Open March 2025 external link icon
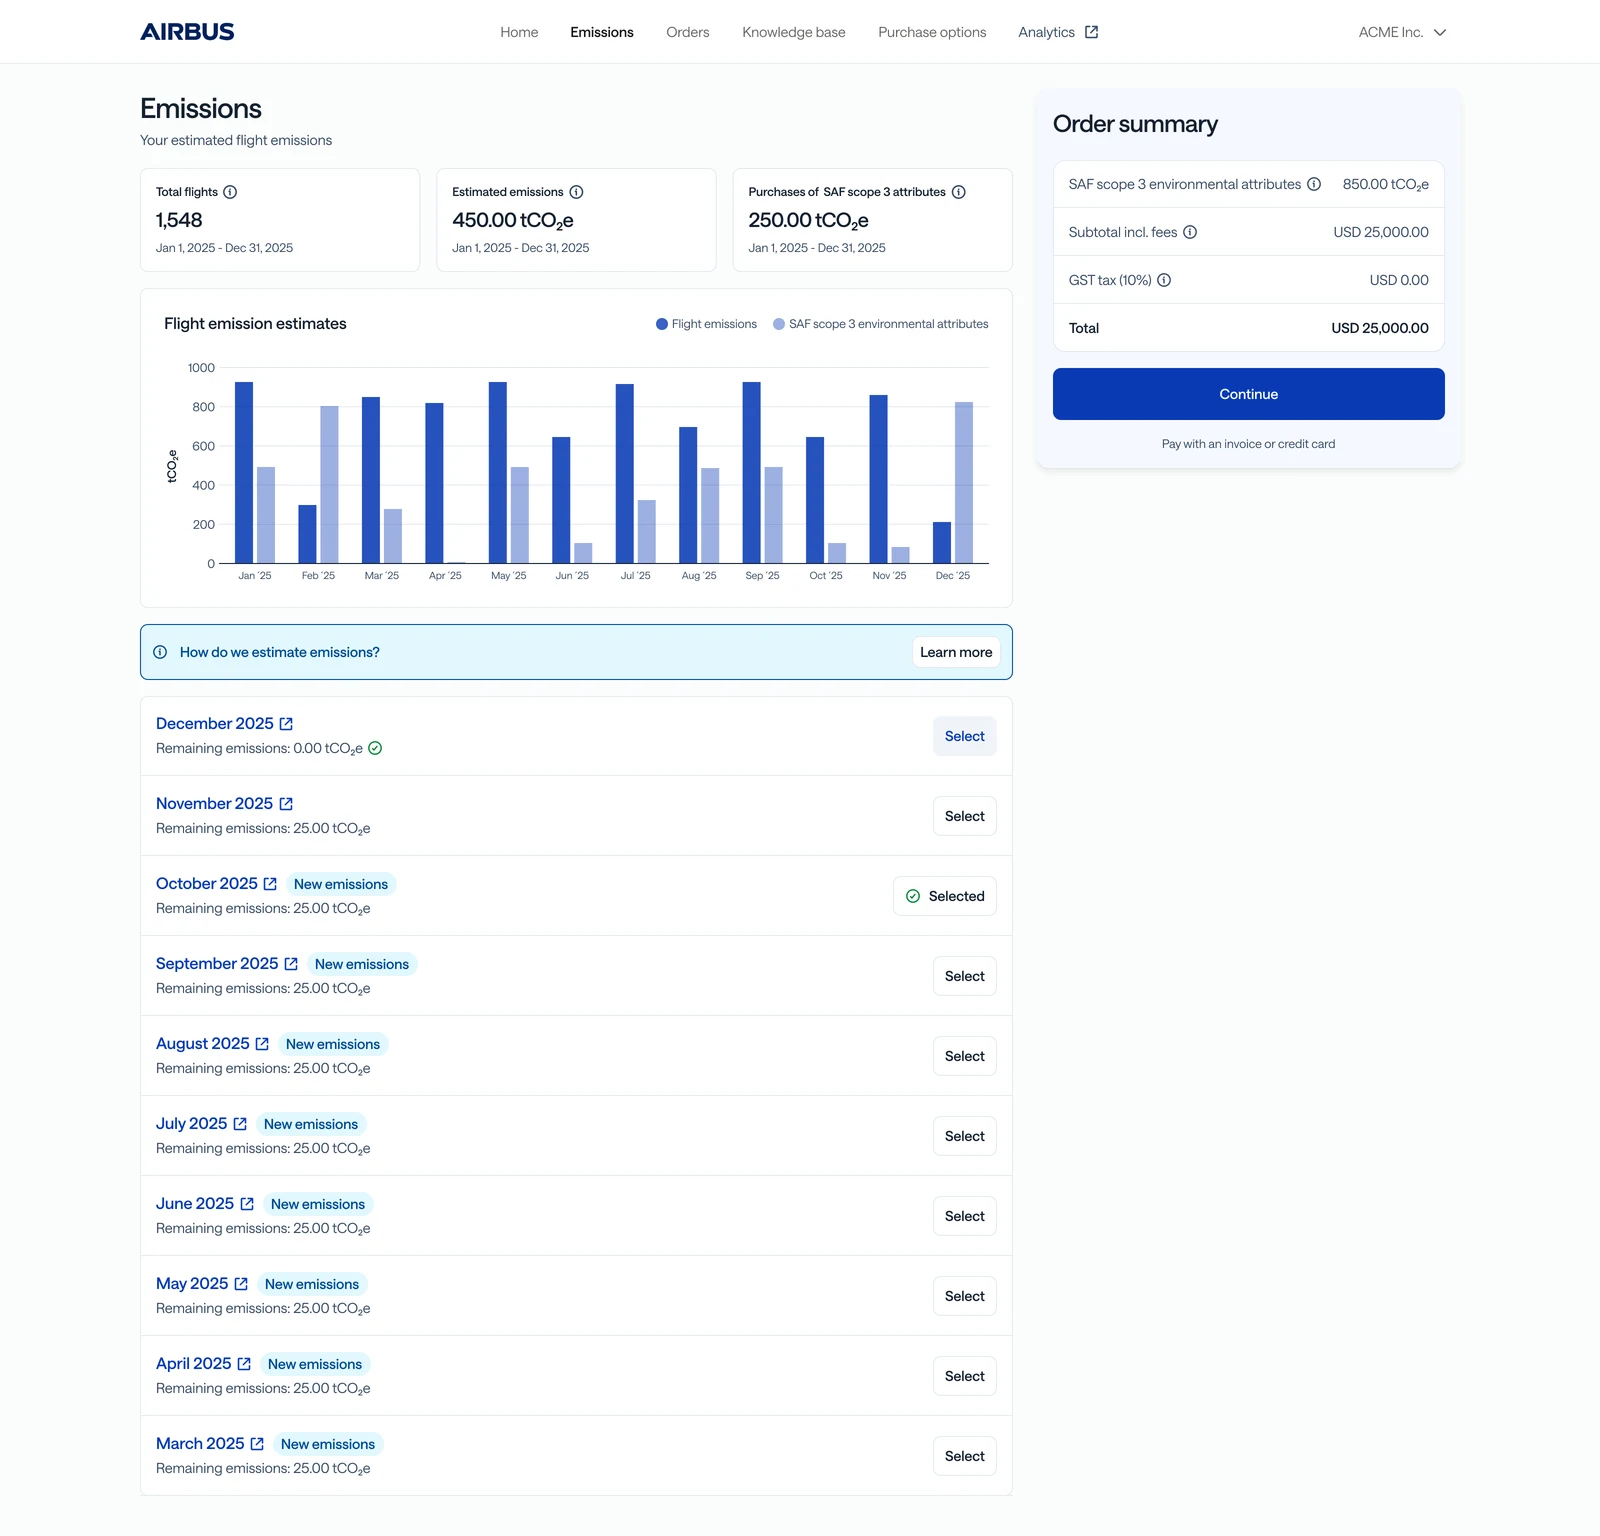 [257, 1444]
